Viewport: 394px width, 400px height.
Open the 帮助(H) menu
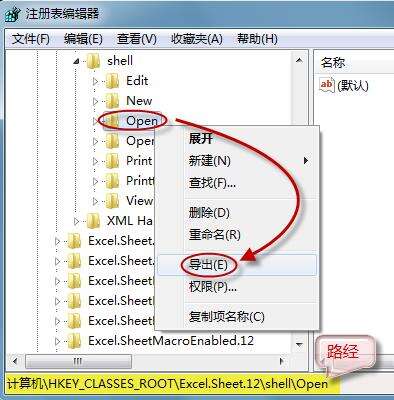[257, 39]
